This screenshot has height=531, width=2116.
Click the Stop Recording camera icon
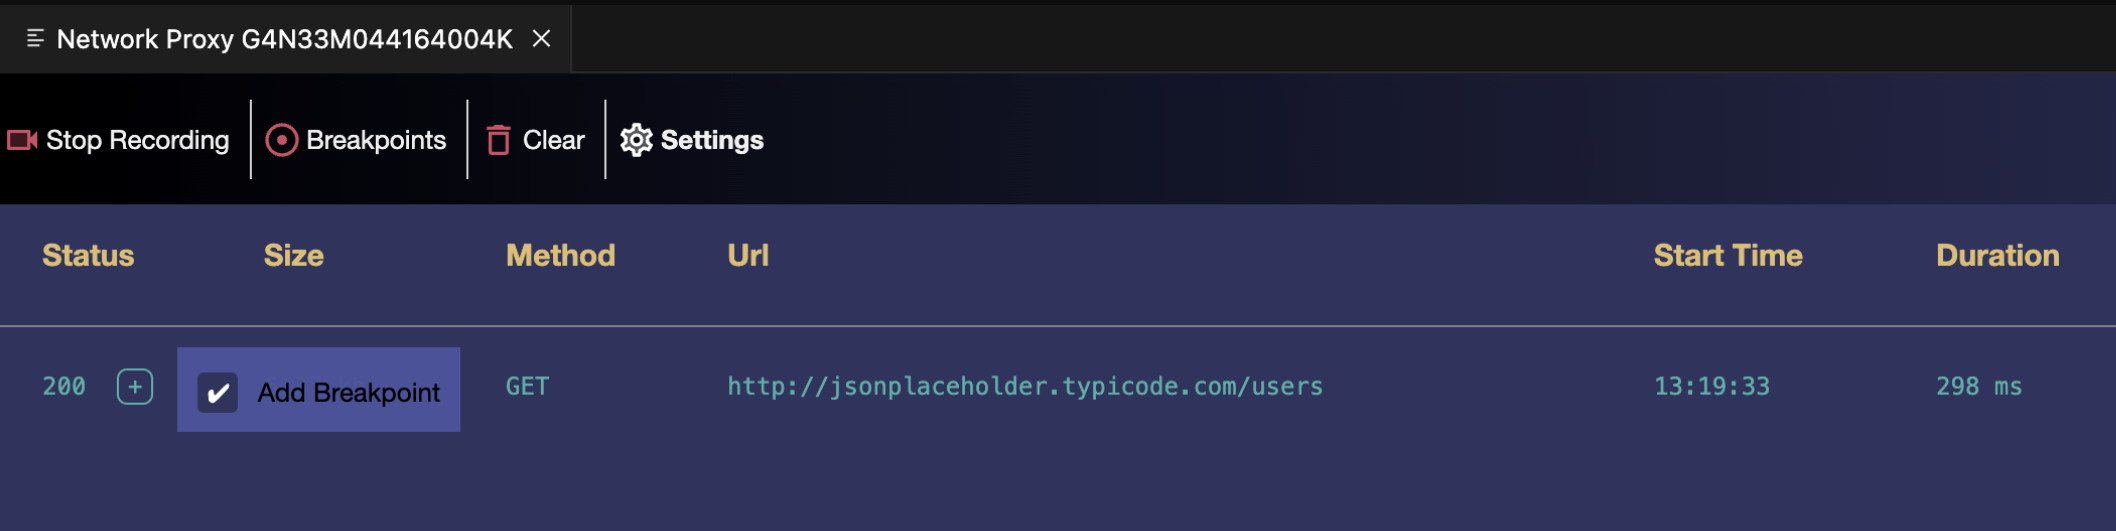[22, 140]
